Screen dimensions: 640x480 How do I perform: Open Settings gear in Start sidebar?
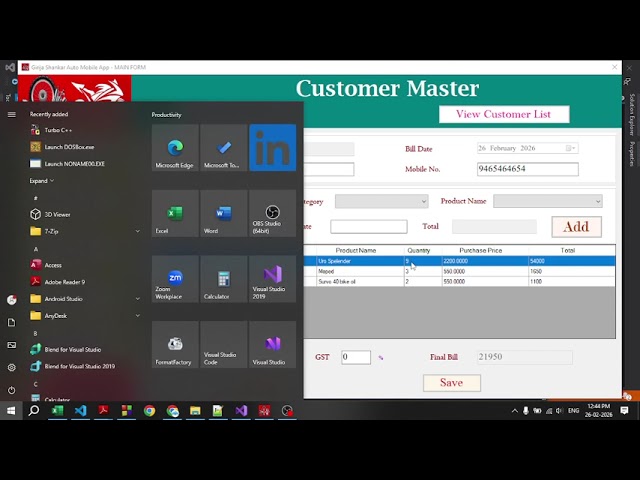11,367
